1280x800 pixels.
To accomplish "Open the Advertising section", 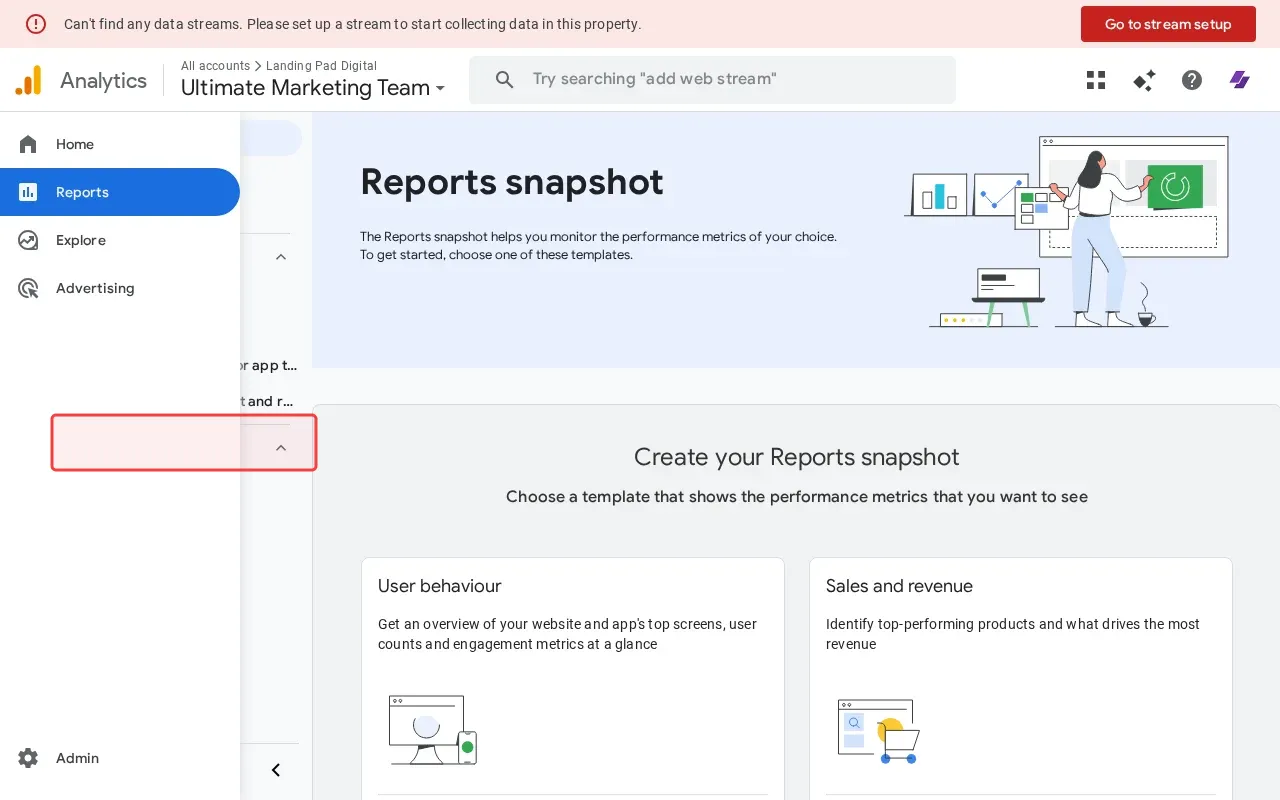I will point(95,288).
